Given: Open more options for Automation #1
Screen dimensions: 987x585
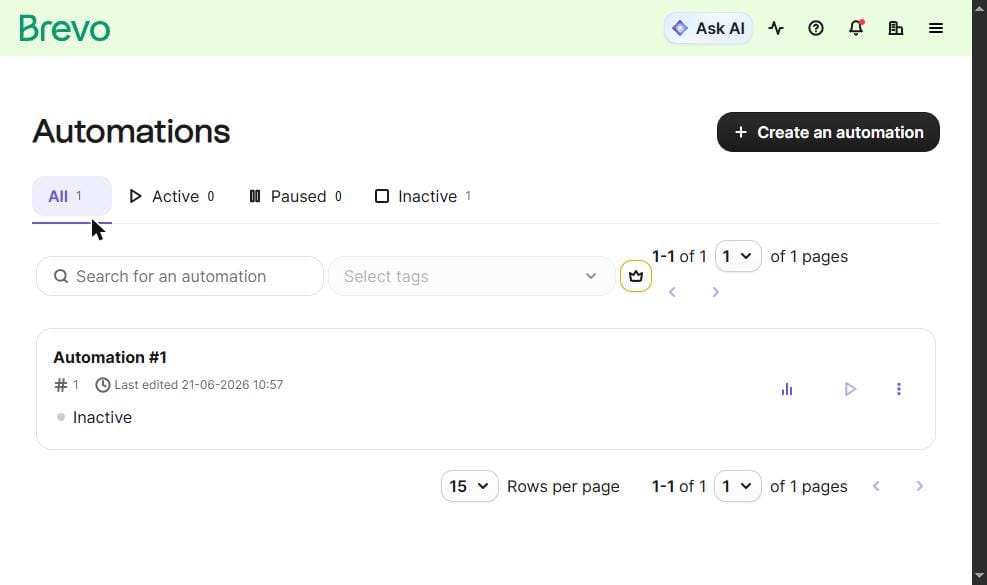Looking at the screenshot, I should click(x=899, y=389).
